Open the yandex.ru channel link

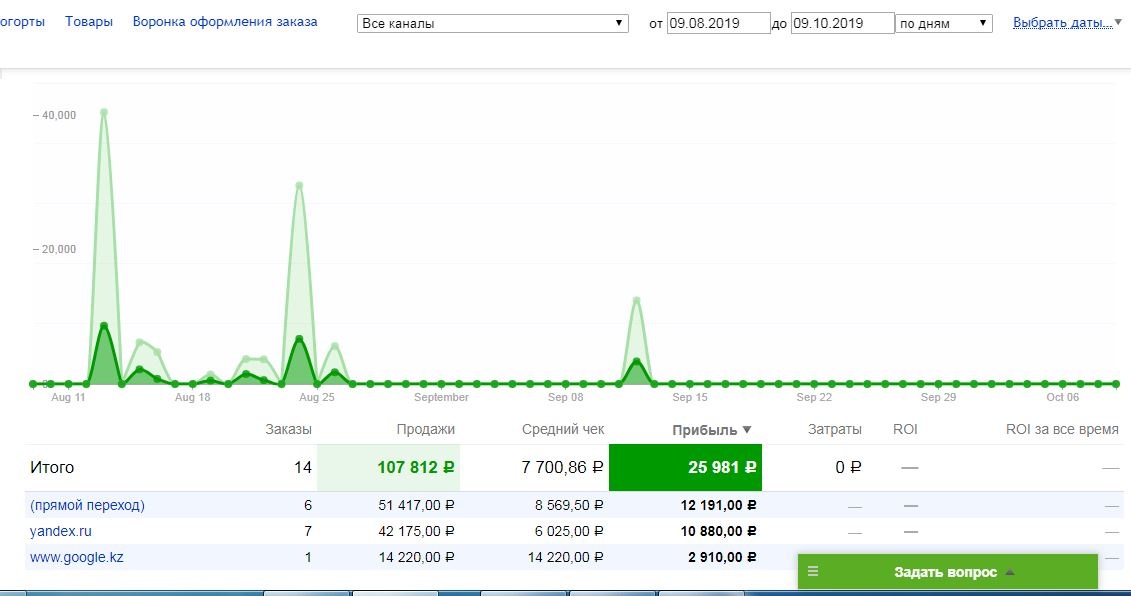[61, 531]
